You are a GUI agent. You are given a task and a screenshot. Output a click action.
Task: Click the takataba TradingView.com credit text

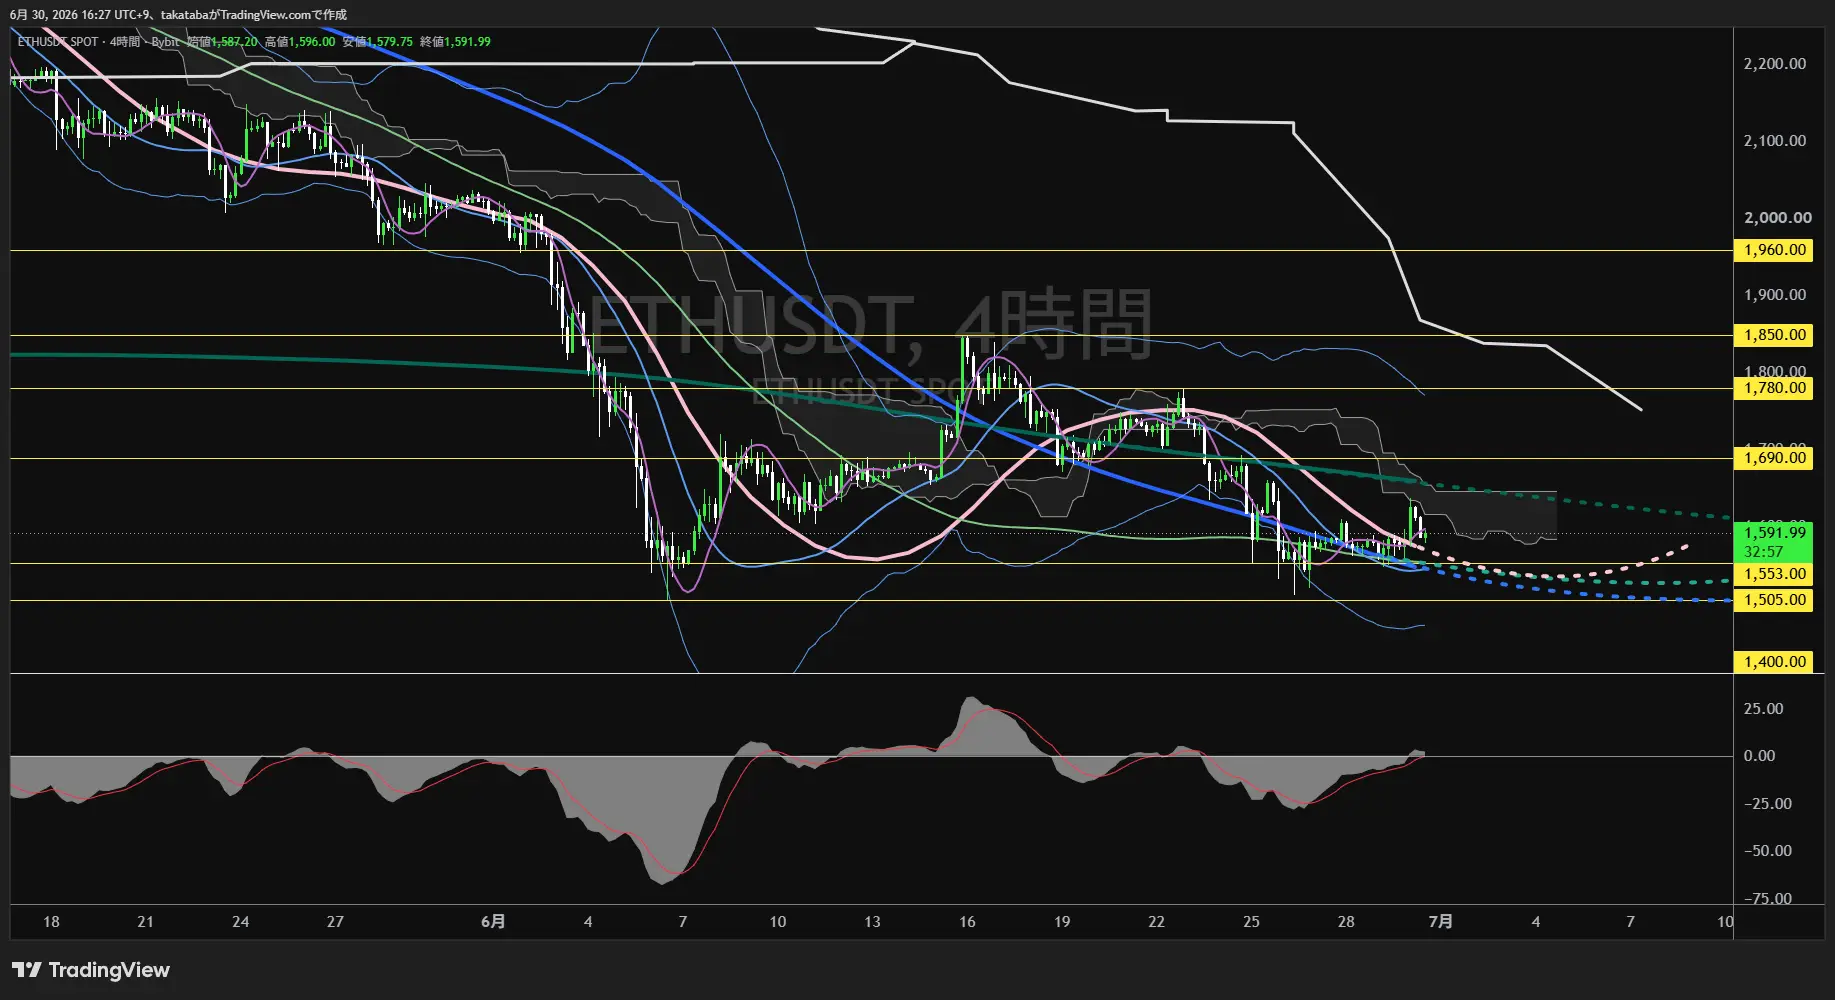click(254, 15)
